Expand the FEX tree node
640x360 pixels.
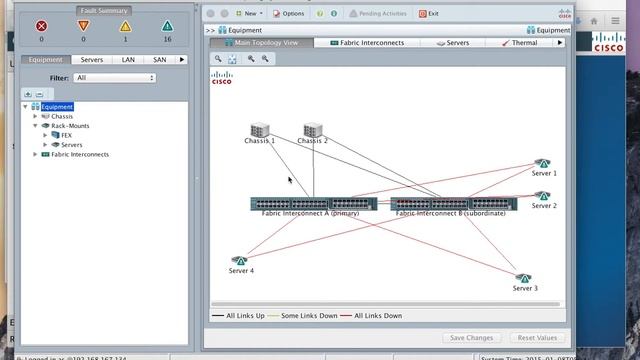45,135
